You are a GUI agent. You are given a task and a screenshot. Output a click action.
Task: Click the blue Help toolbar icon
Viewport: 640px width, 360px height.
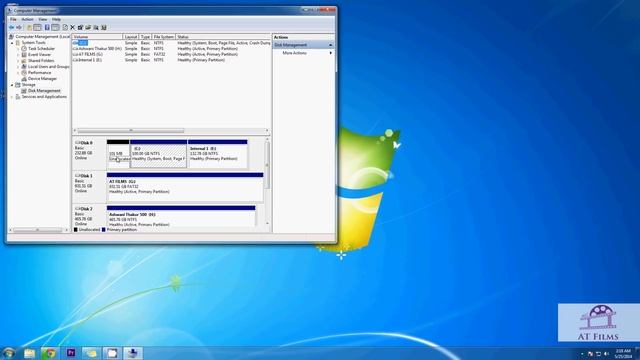point(47,27)
